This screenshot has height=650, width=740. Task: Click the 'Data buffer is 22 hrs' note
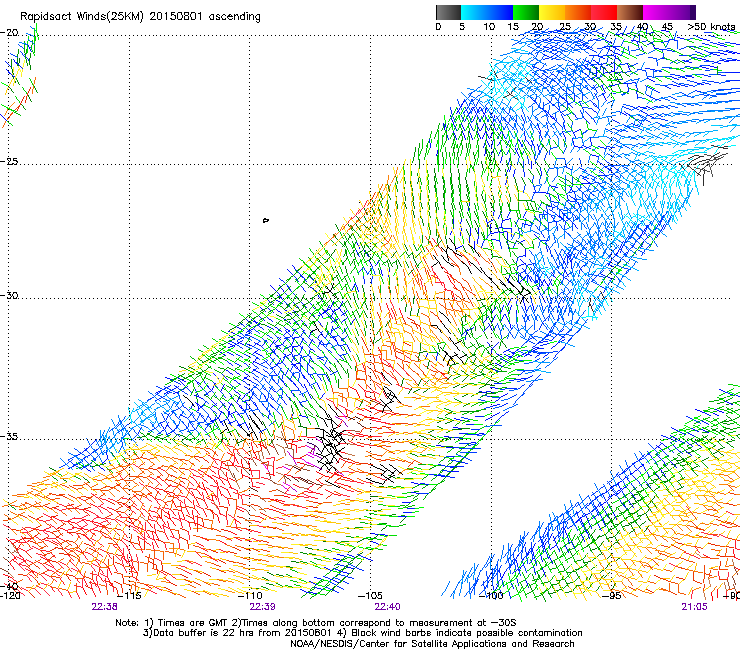coord(362,633)
